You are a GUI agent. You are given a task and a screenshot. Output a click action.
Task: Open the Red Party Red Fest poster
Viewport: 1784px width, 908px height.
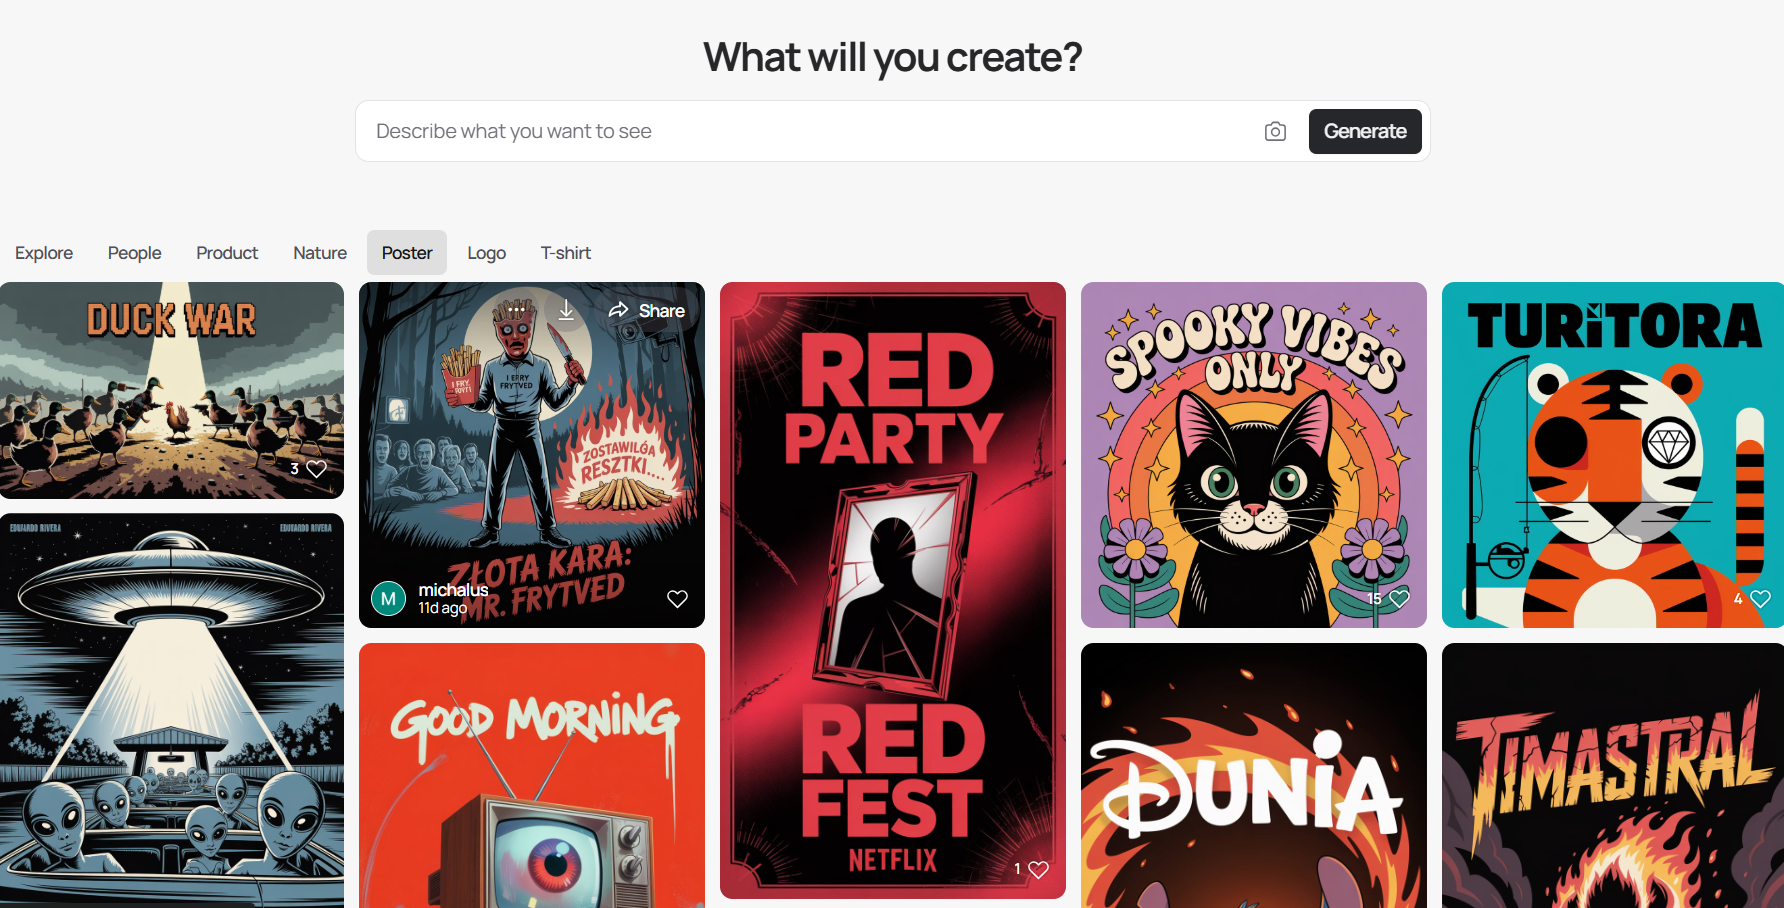pos(893,590)
